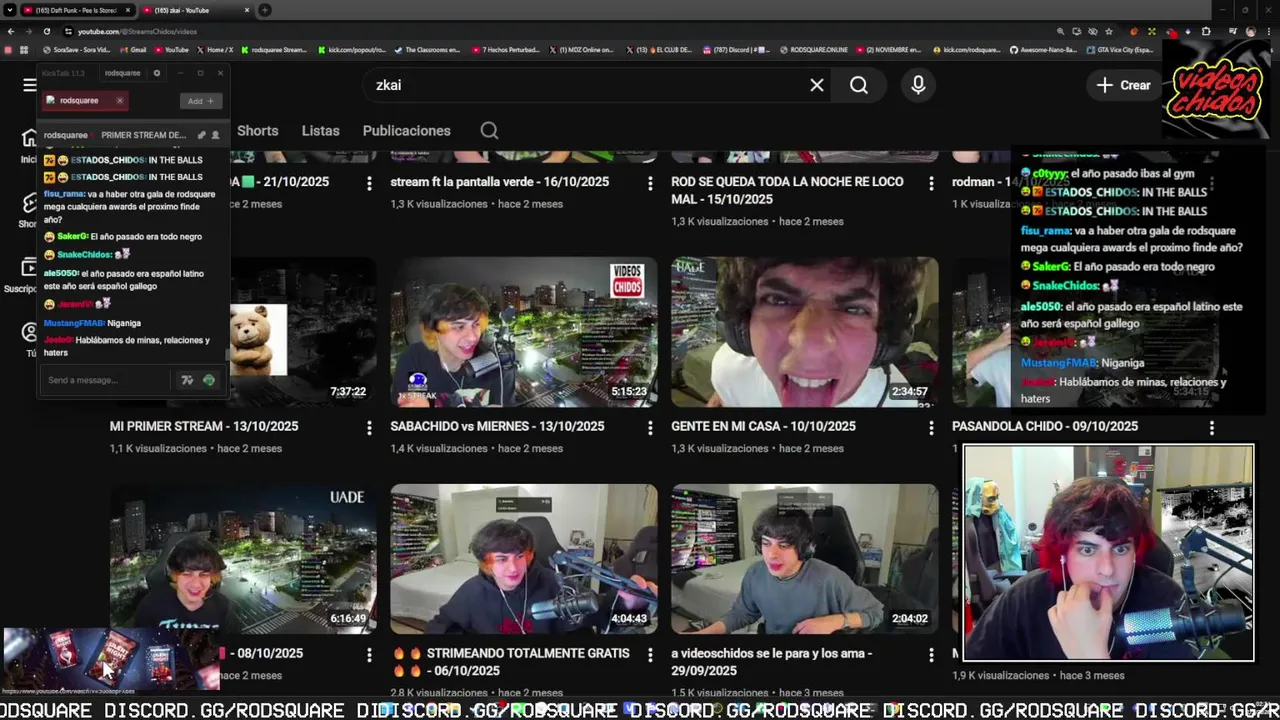This screenshot has width=1280, height=720.
Task: Clear the zkai search query
Action: tap(817, 85)
